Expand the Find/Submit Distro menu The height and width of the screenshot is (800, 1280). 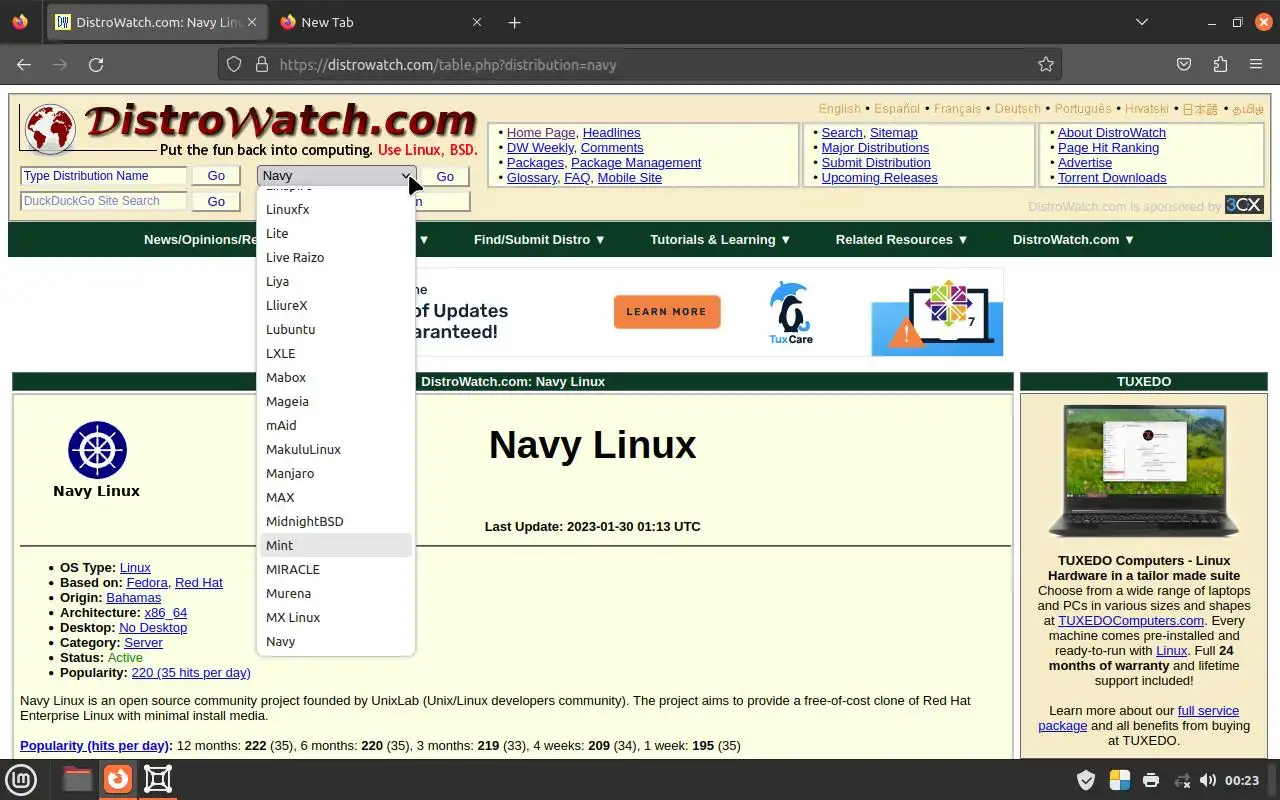click(x=540, y=240)
